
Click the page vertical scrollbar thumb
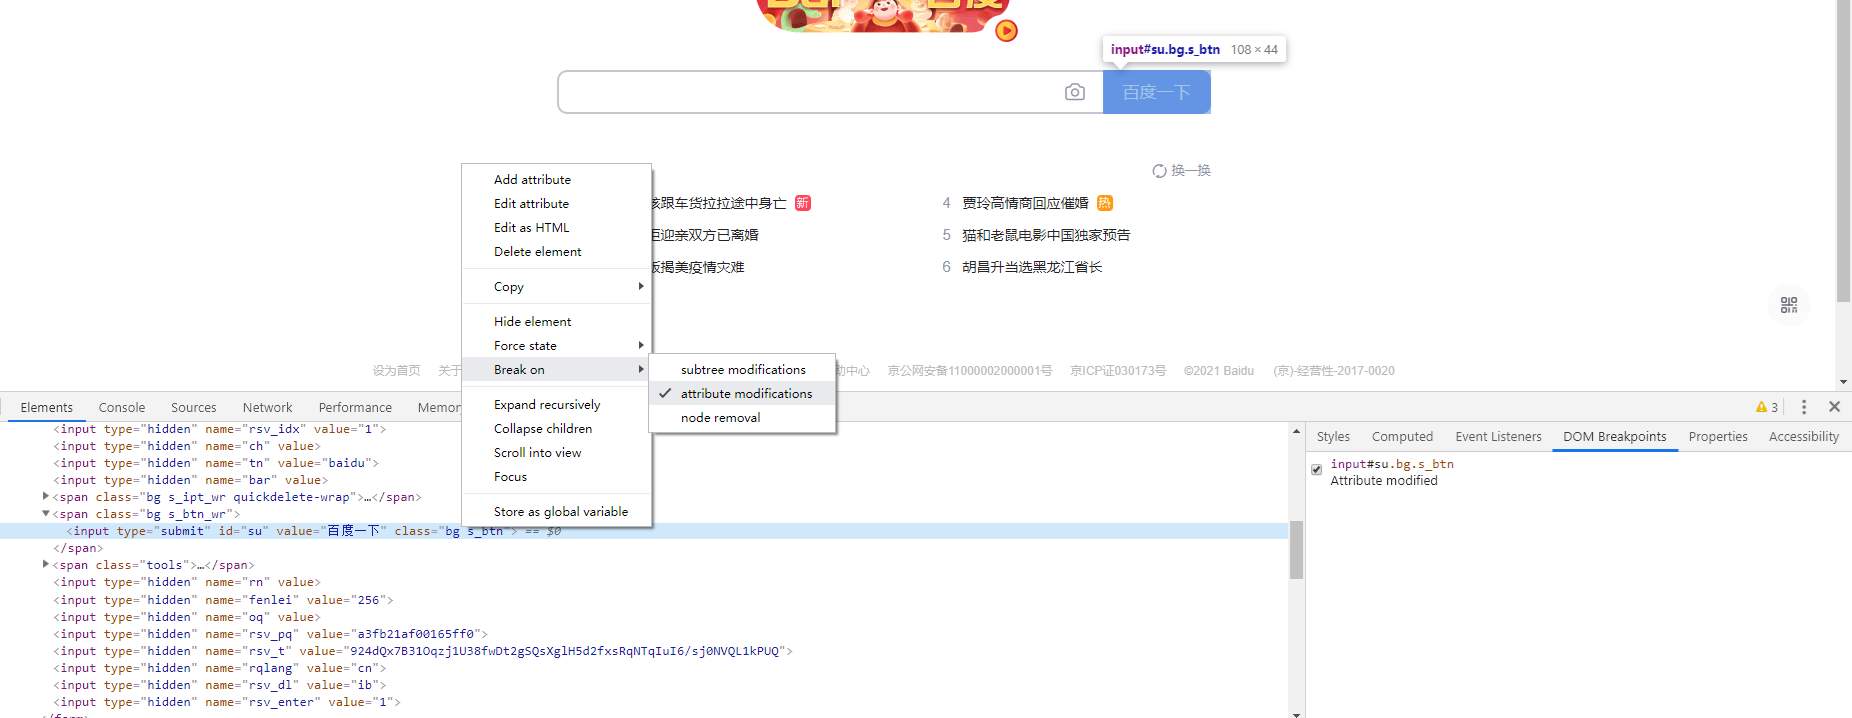click(x=1844, y=150)
